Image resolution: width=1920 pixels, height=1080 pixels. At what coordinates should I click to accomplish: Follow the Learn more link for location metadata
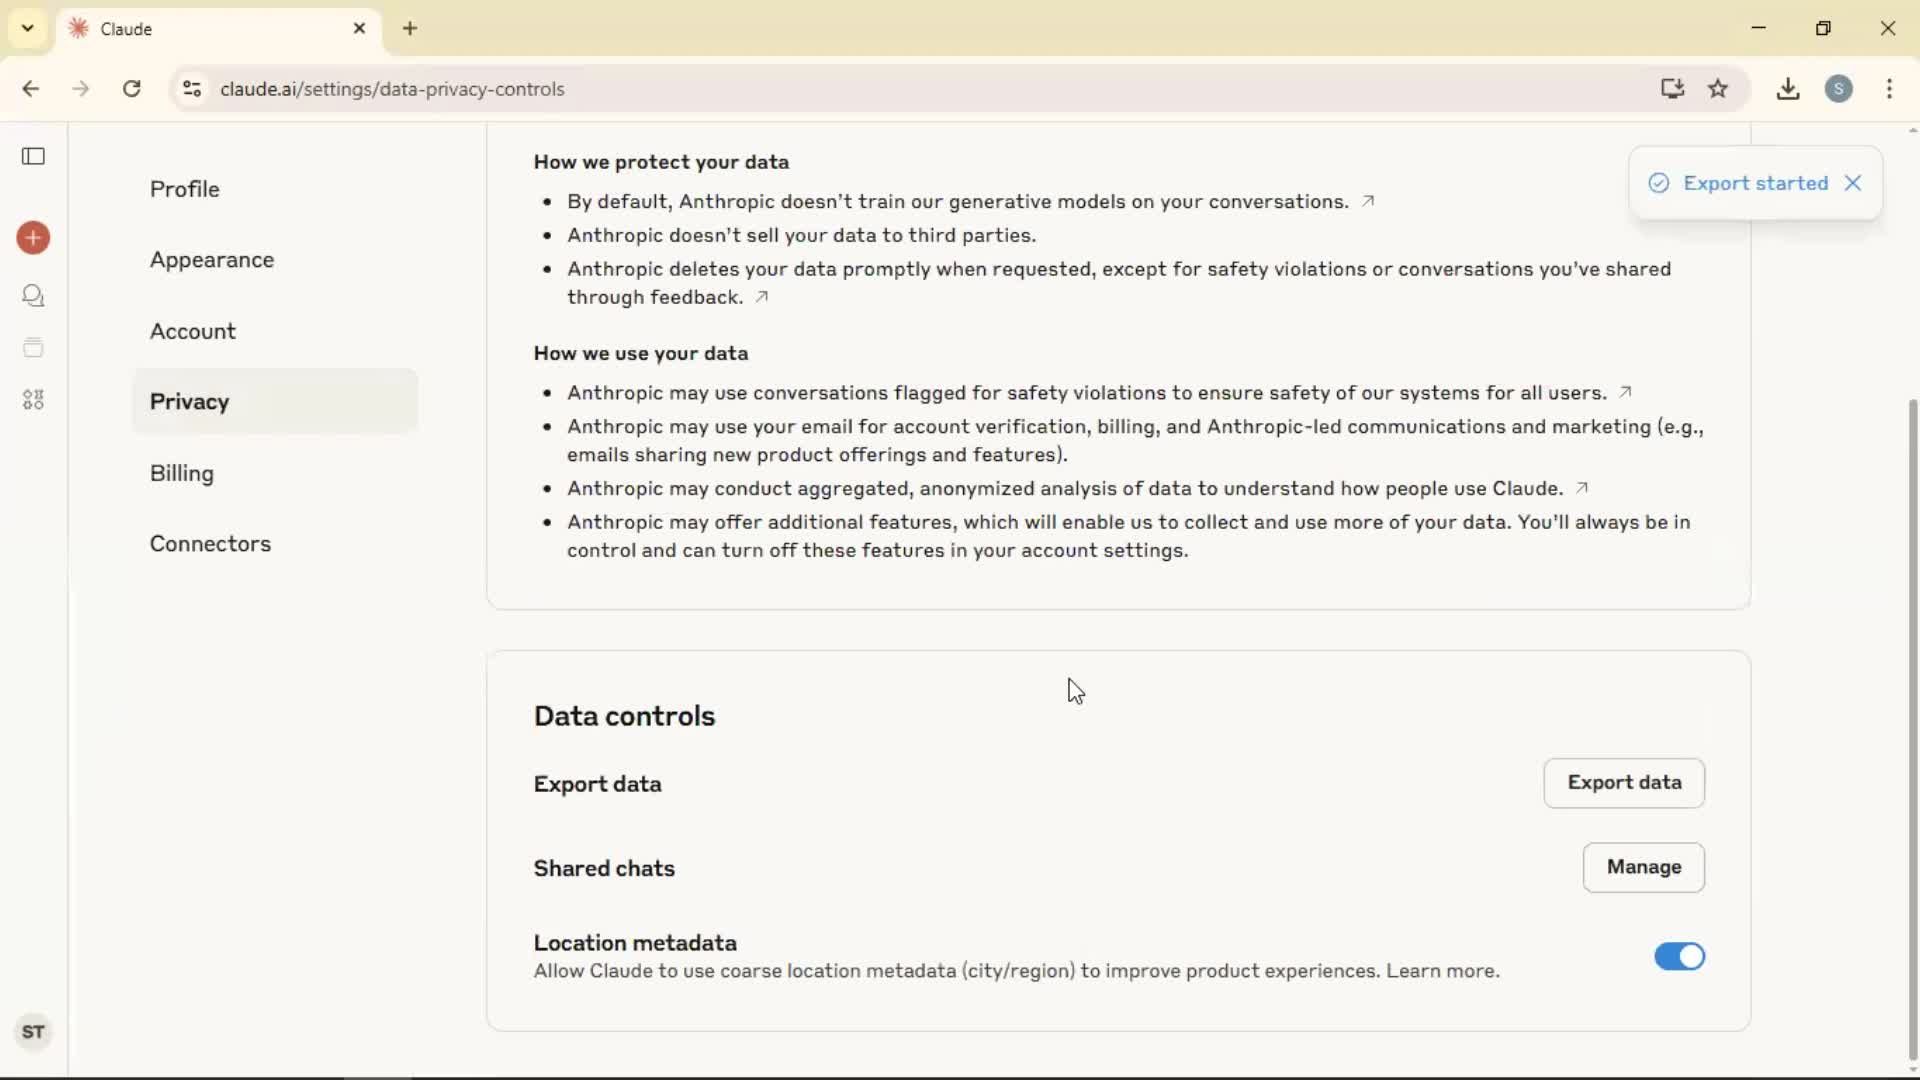pyautogui.click(x=1442, y=971)
